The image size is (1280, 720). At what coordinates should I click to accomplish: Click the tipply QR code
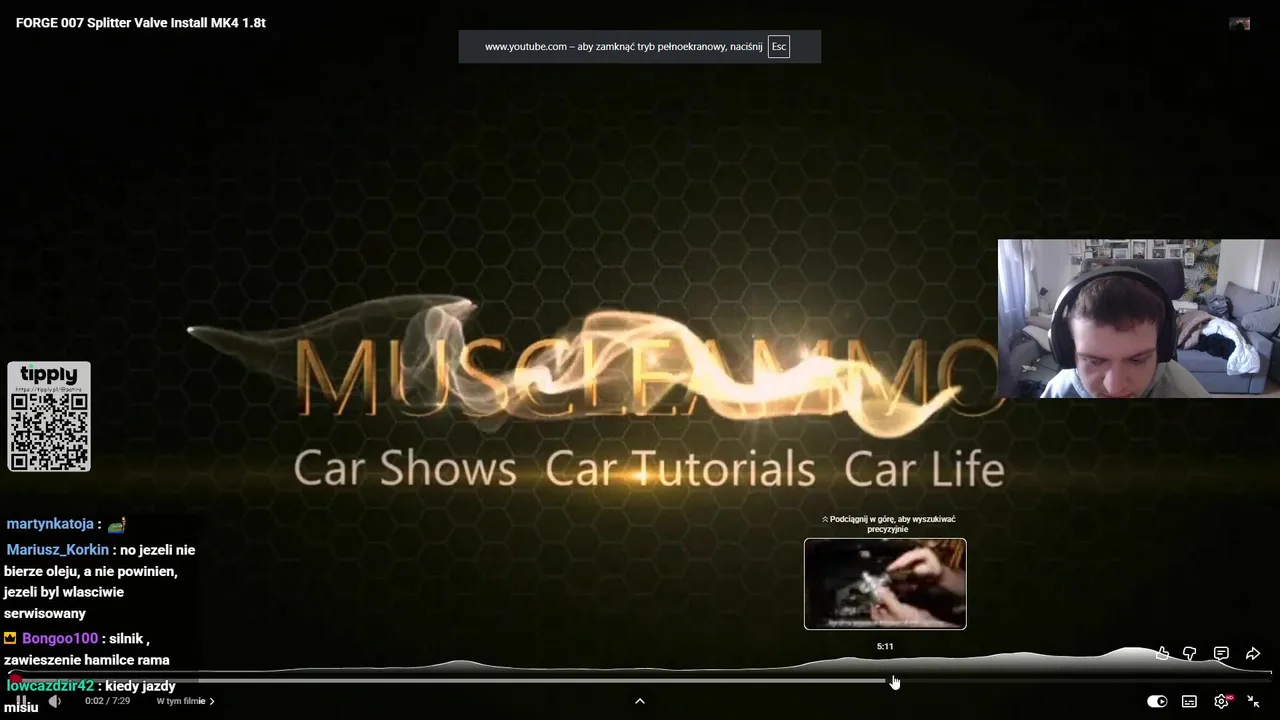(x=49, y=430)
